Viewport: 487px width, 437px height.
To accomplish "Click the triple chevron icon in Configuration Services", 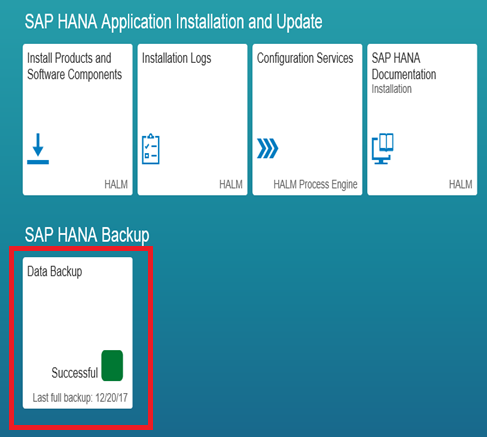I will tap(267, 148).
